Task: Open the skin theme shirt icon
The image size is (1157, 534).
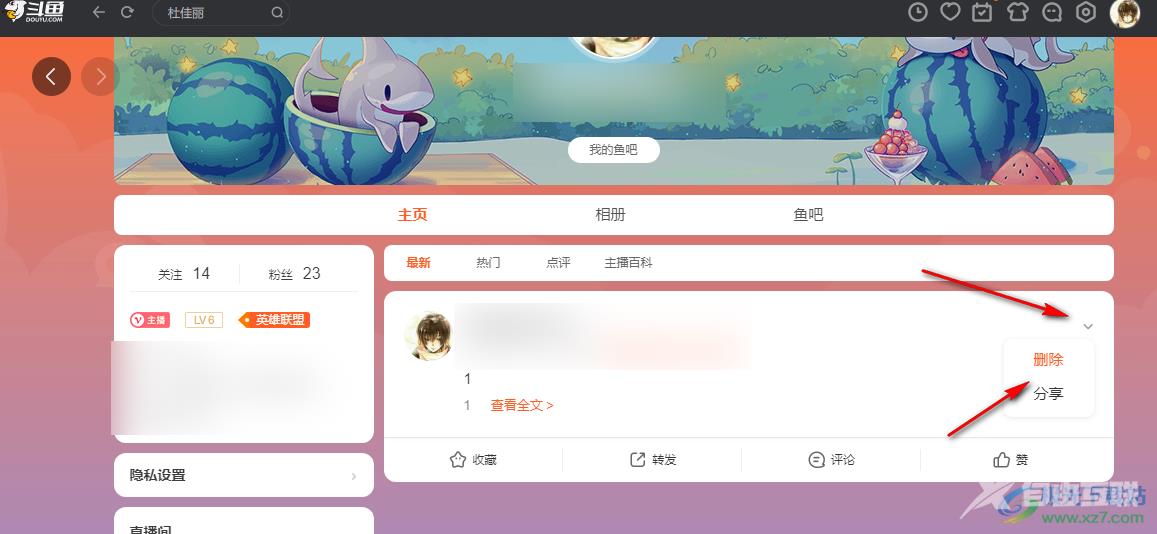Action: pos(1018,13)
